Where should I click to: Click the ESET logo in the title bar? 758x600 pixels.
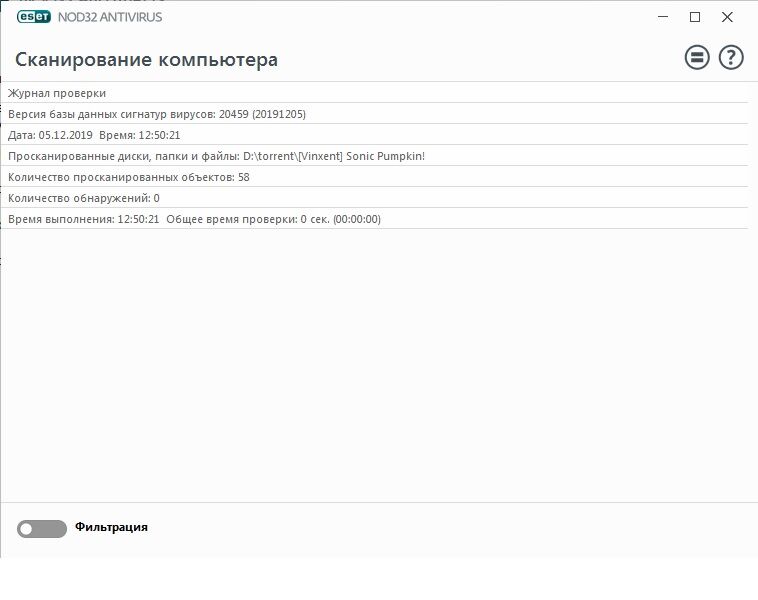click(33, 17)
